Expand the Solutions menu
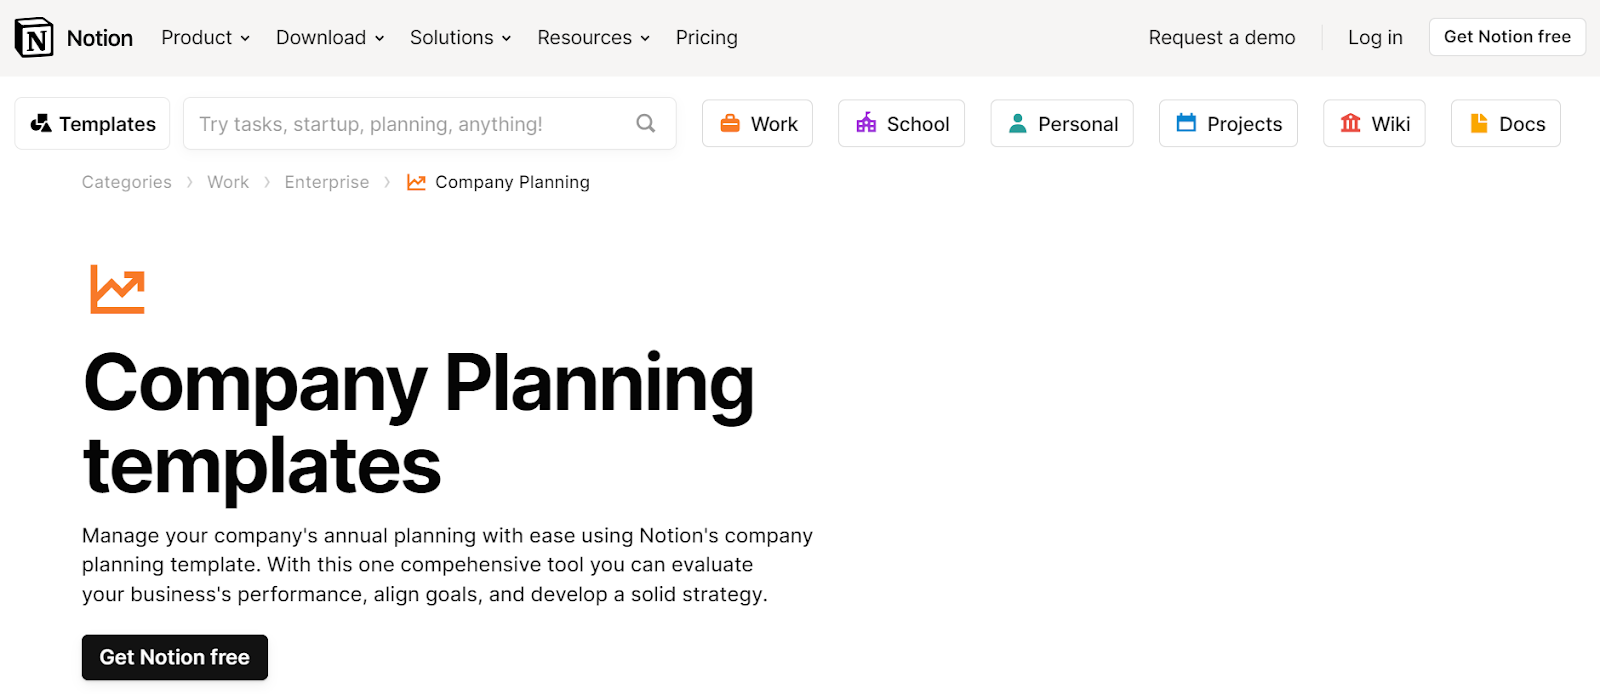This screenshot has width=1600, height=694. (x=460, y=38)
